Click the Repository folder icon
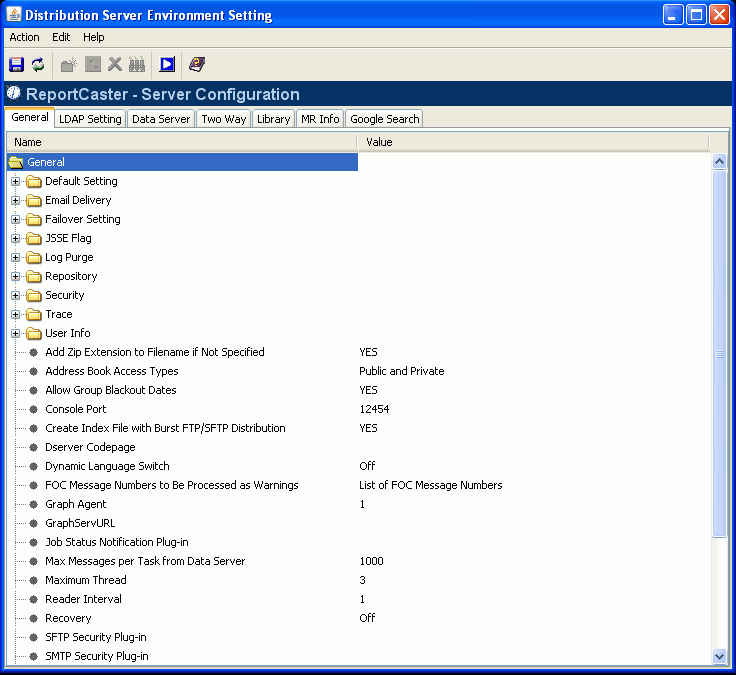 point(34,276)
